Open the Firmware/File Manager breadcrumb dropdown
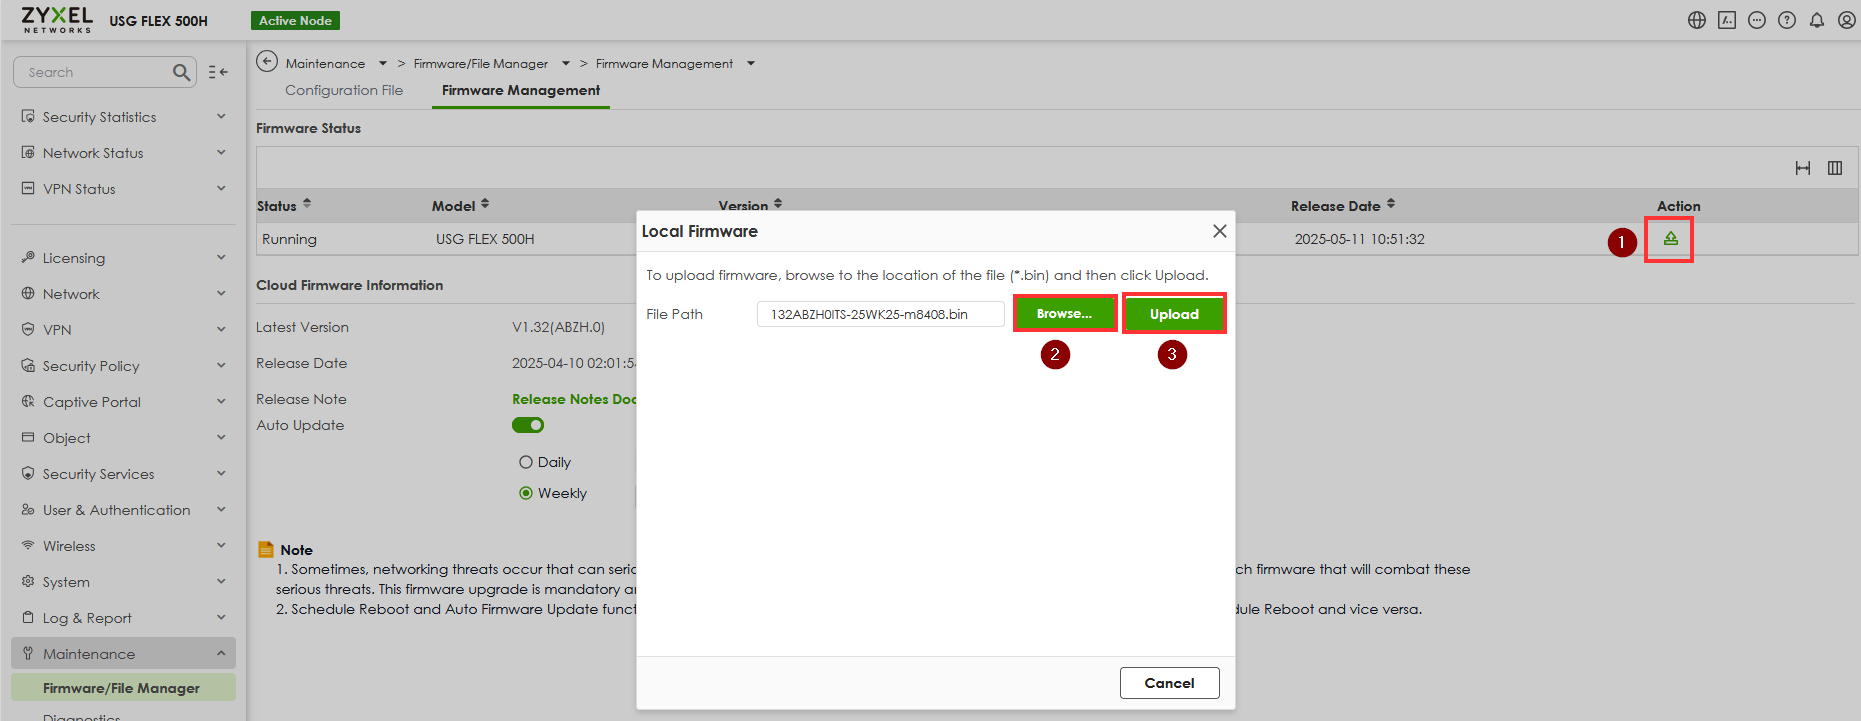Viewport: 1861px width, 721px height. pyautogui.click(x=566, y=63)
